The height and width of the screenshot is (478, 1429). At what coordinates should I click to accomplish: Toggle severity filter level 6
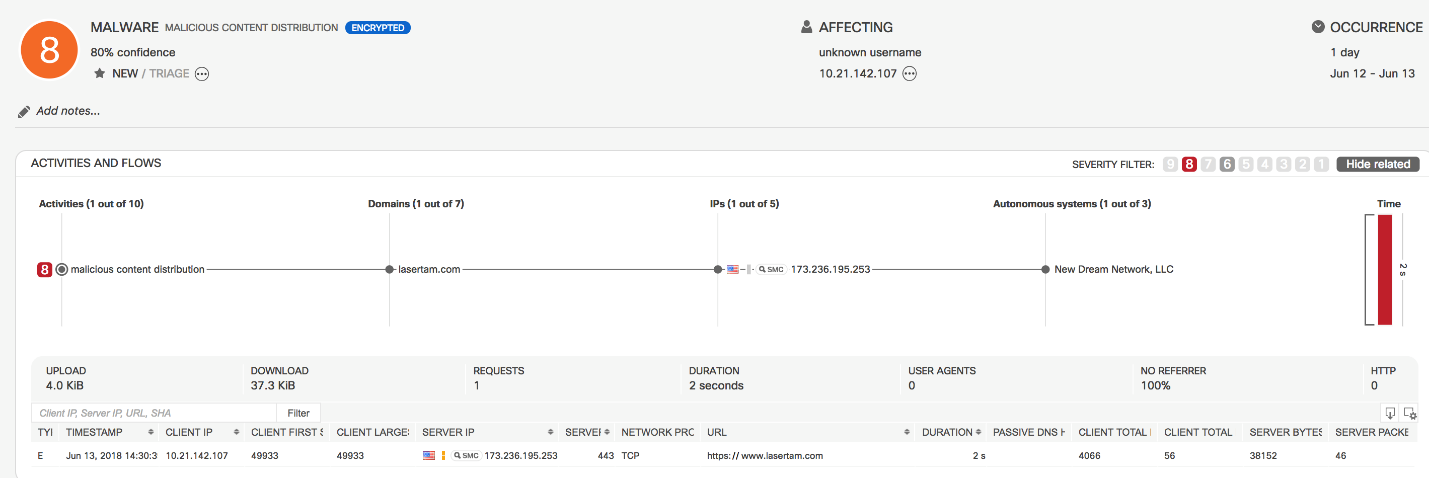tap(1227, 164)
